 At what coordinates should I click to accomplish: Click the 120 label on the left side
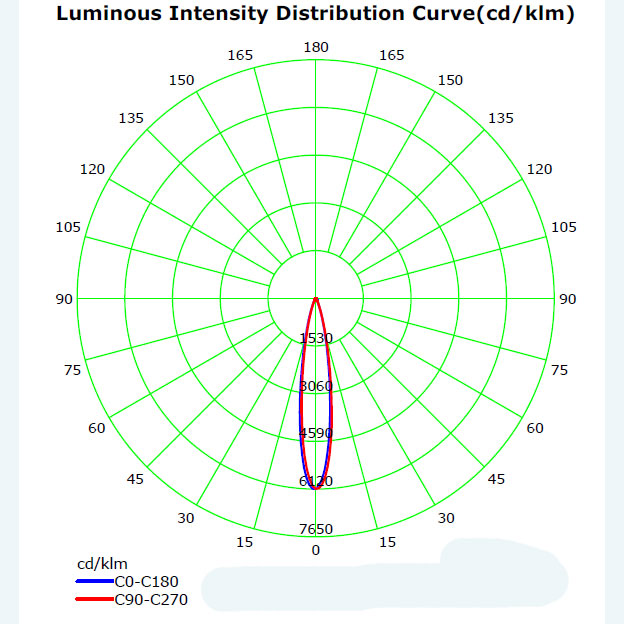click(92, 170)
